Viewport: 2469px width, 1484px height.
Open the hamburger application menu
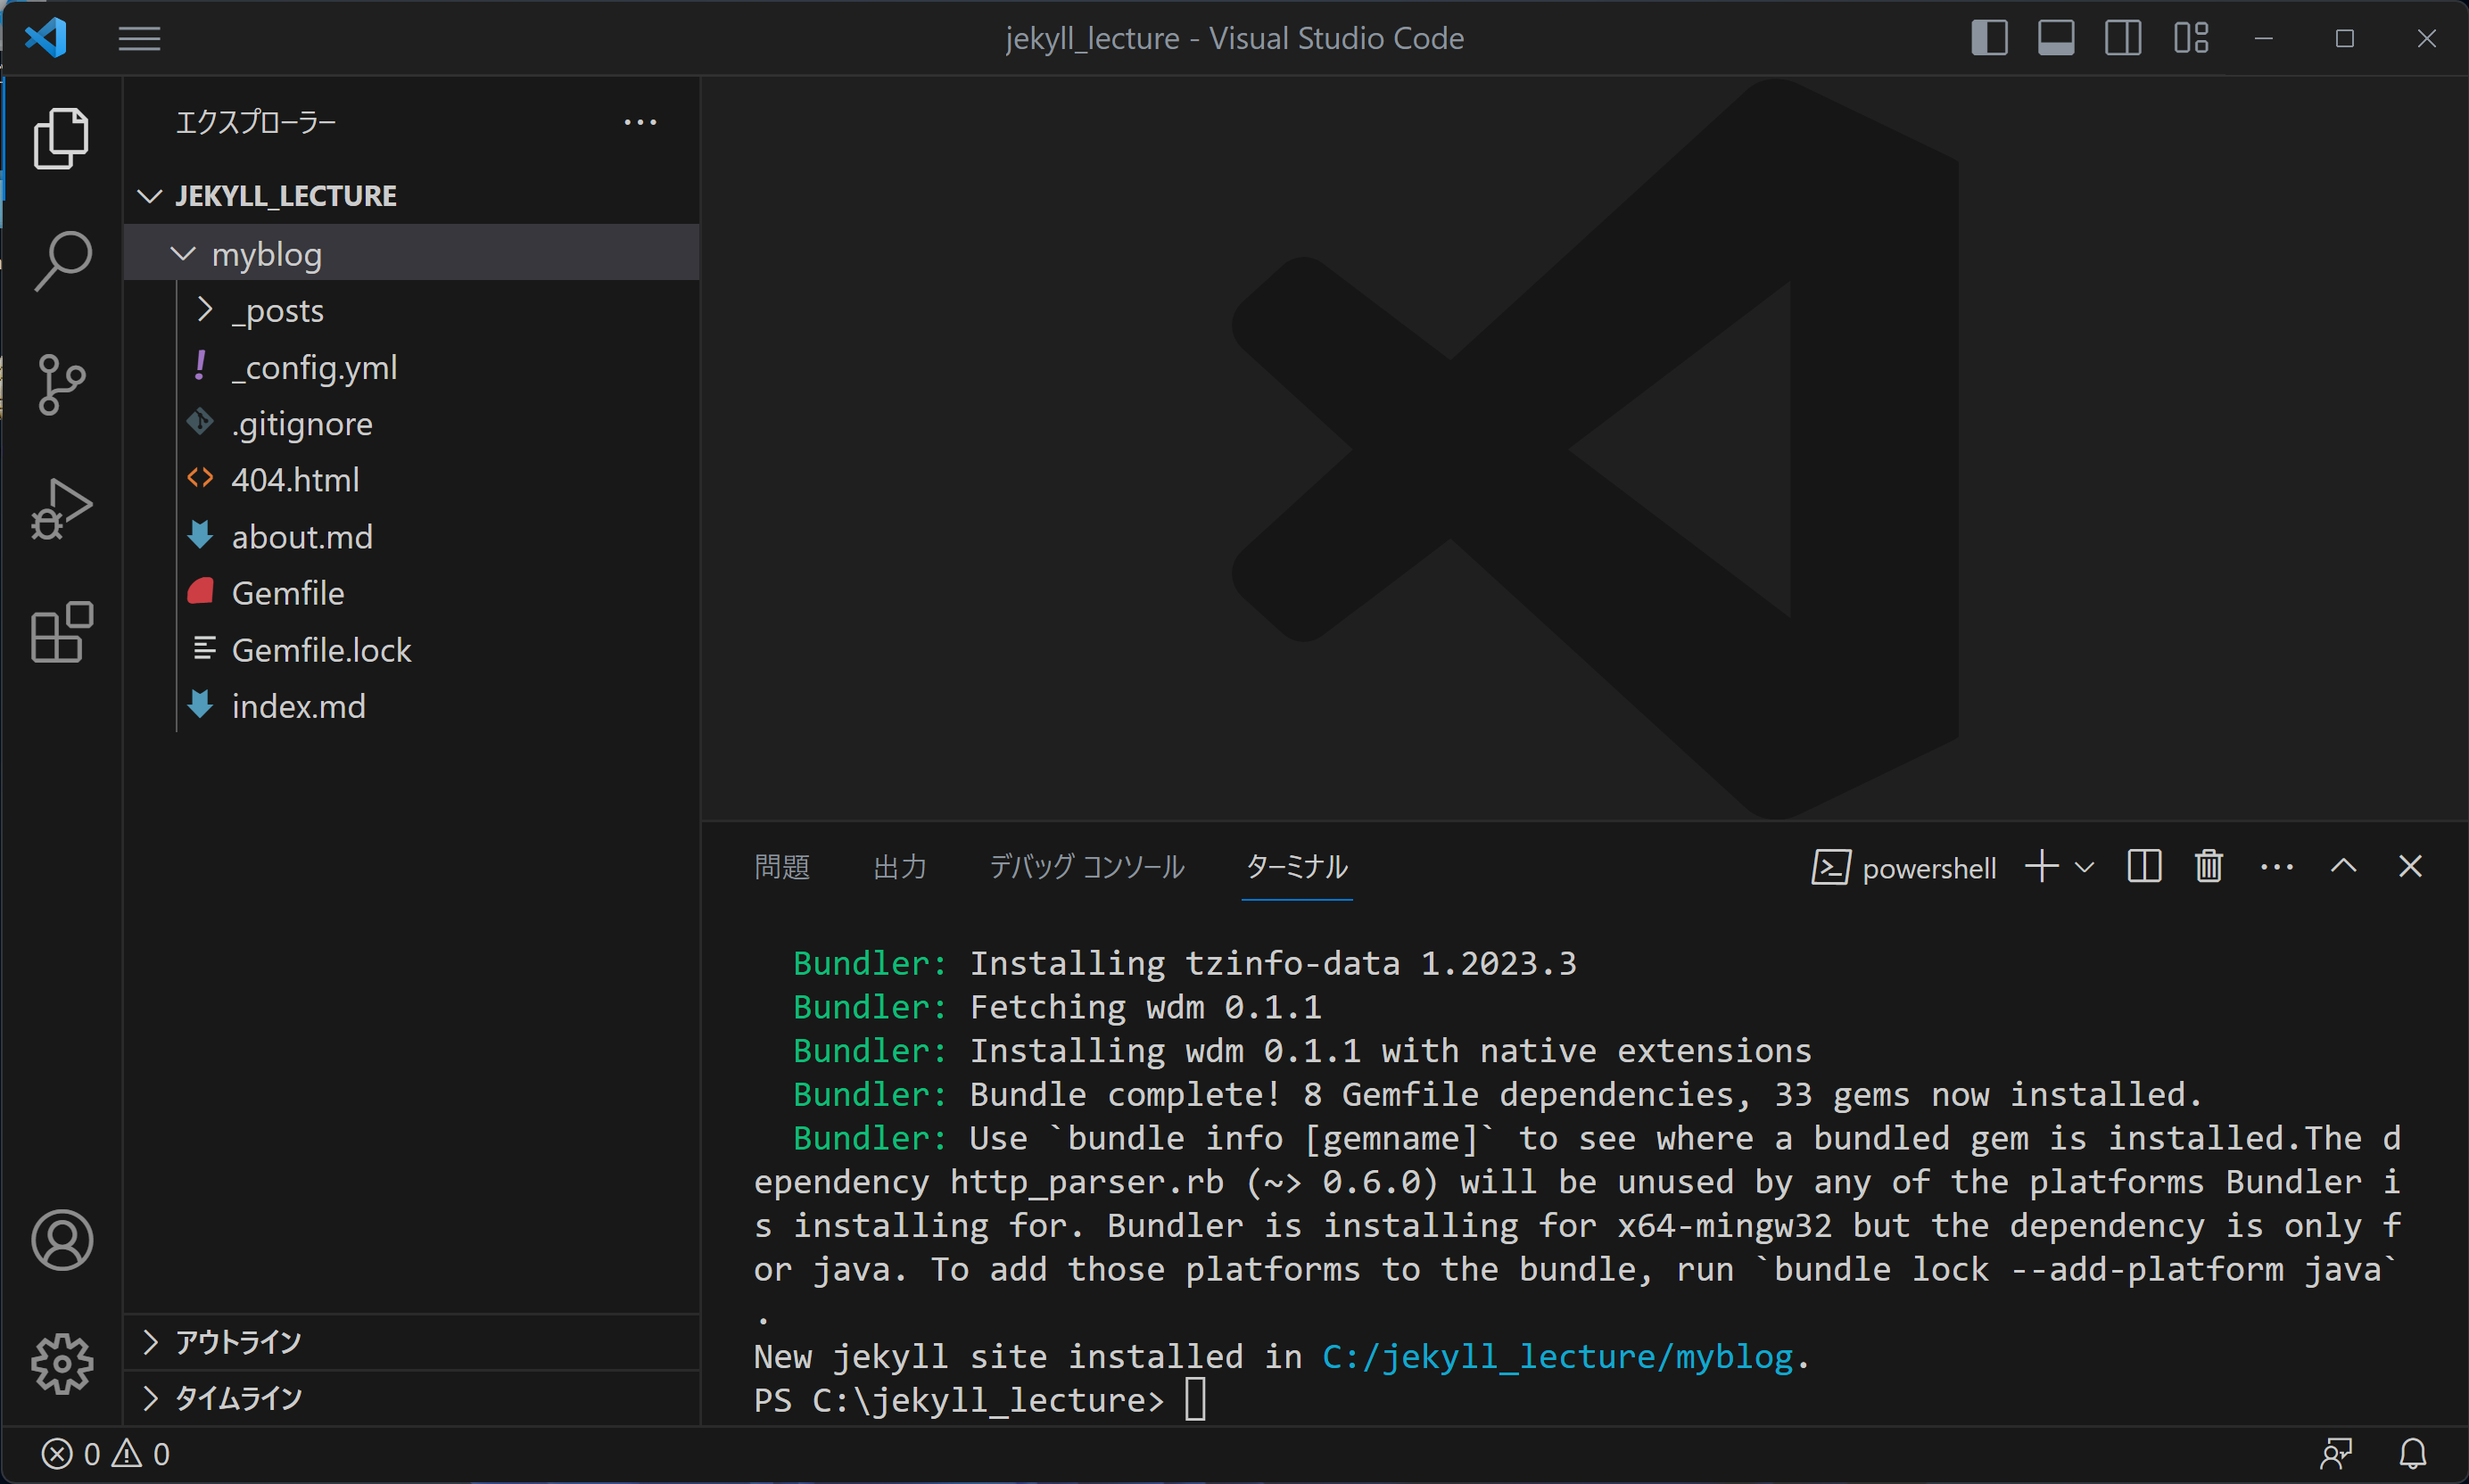(139, 39)
